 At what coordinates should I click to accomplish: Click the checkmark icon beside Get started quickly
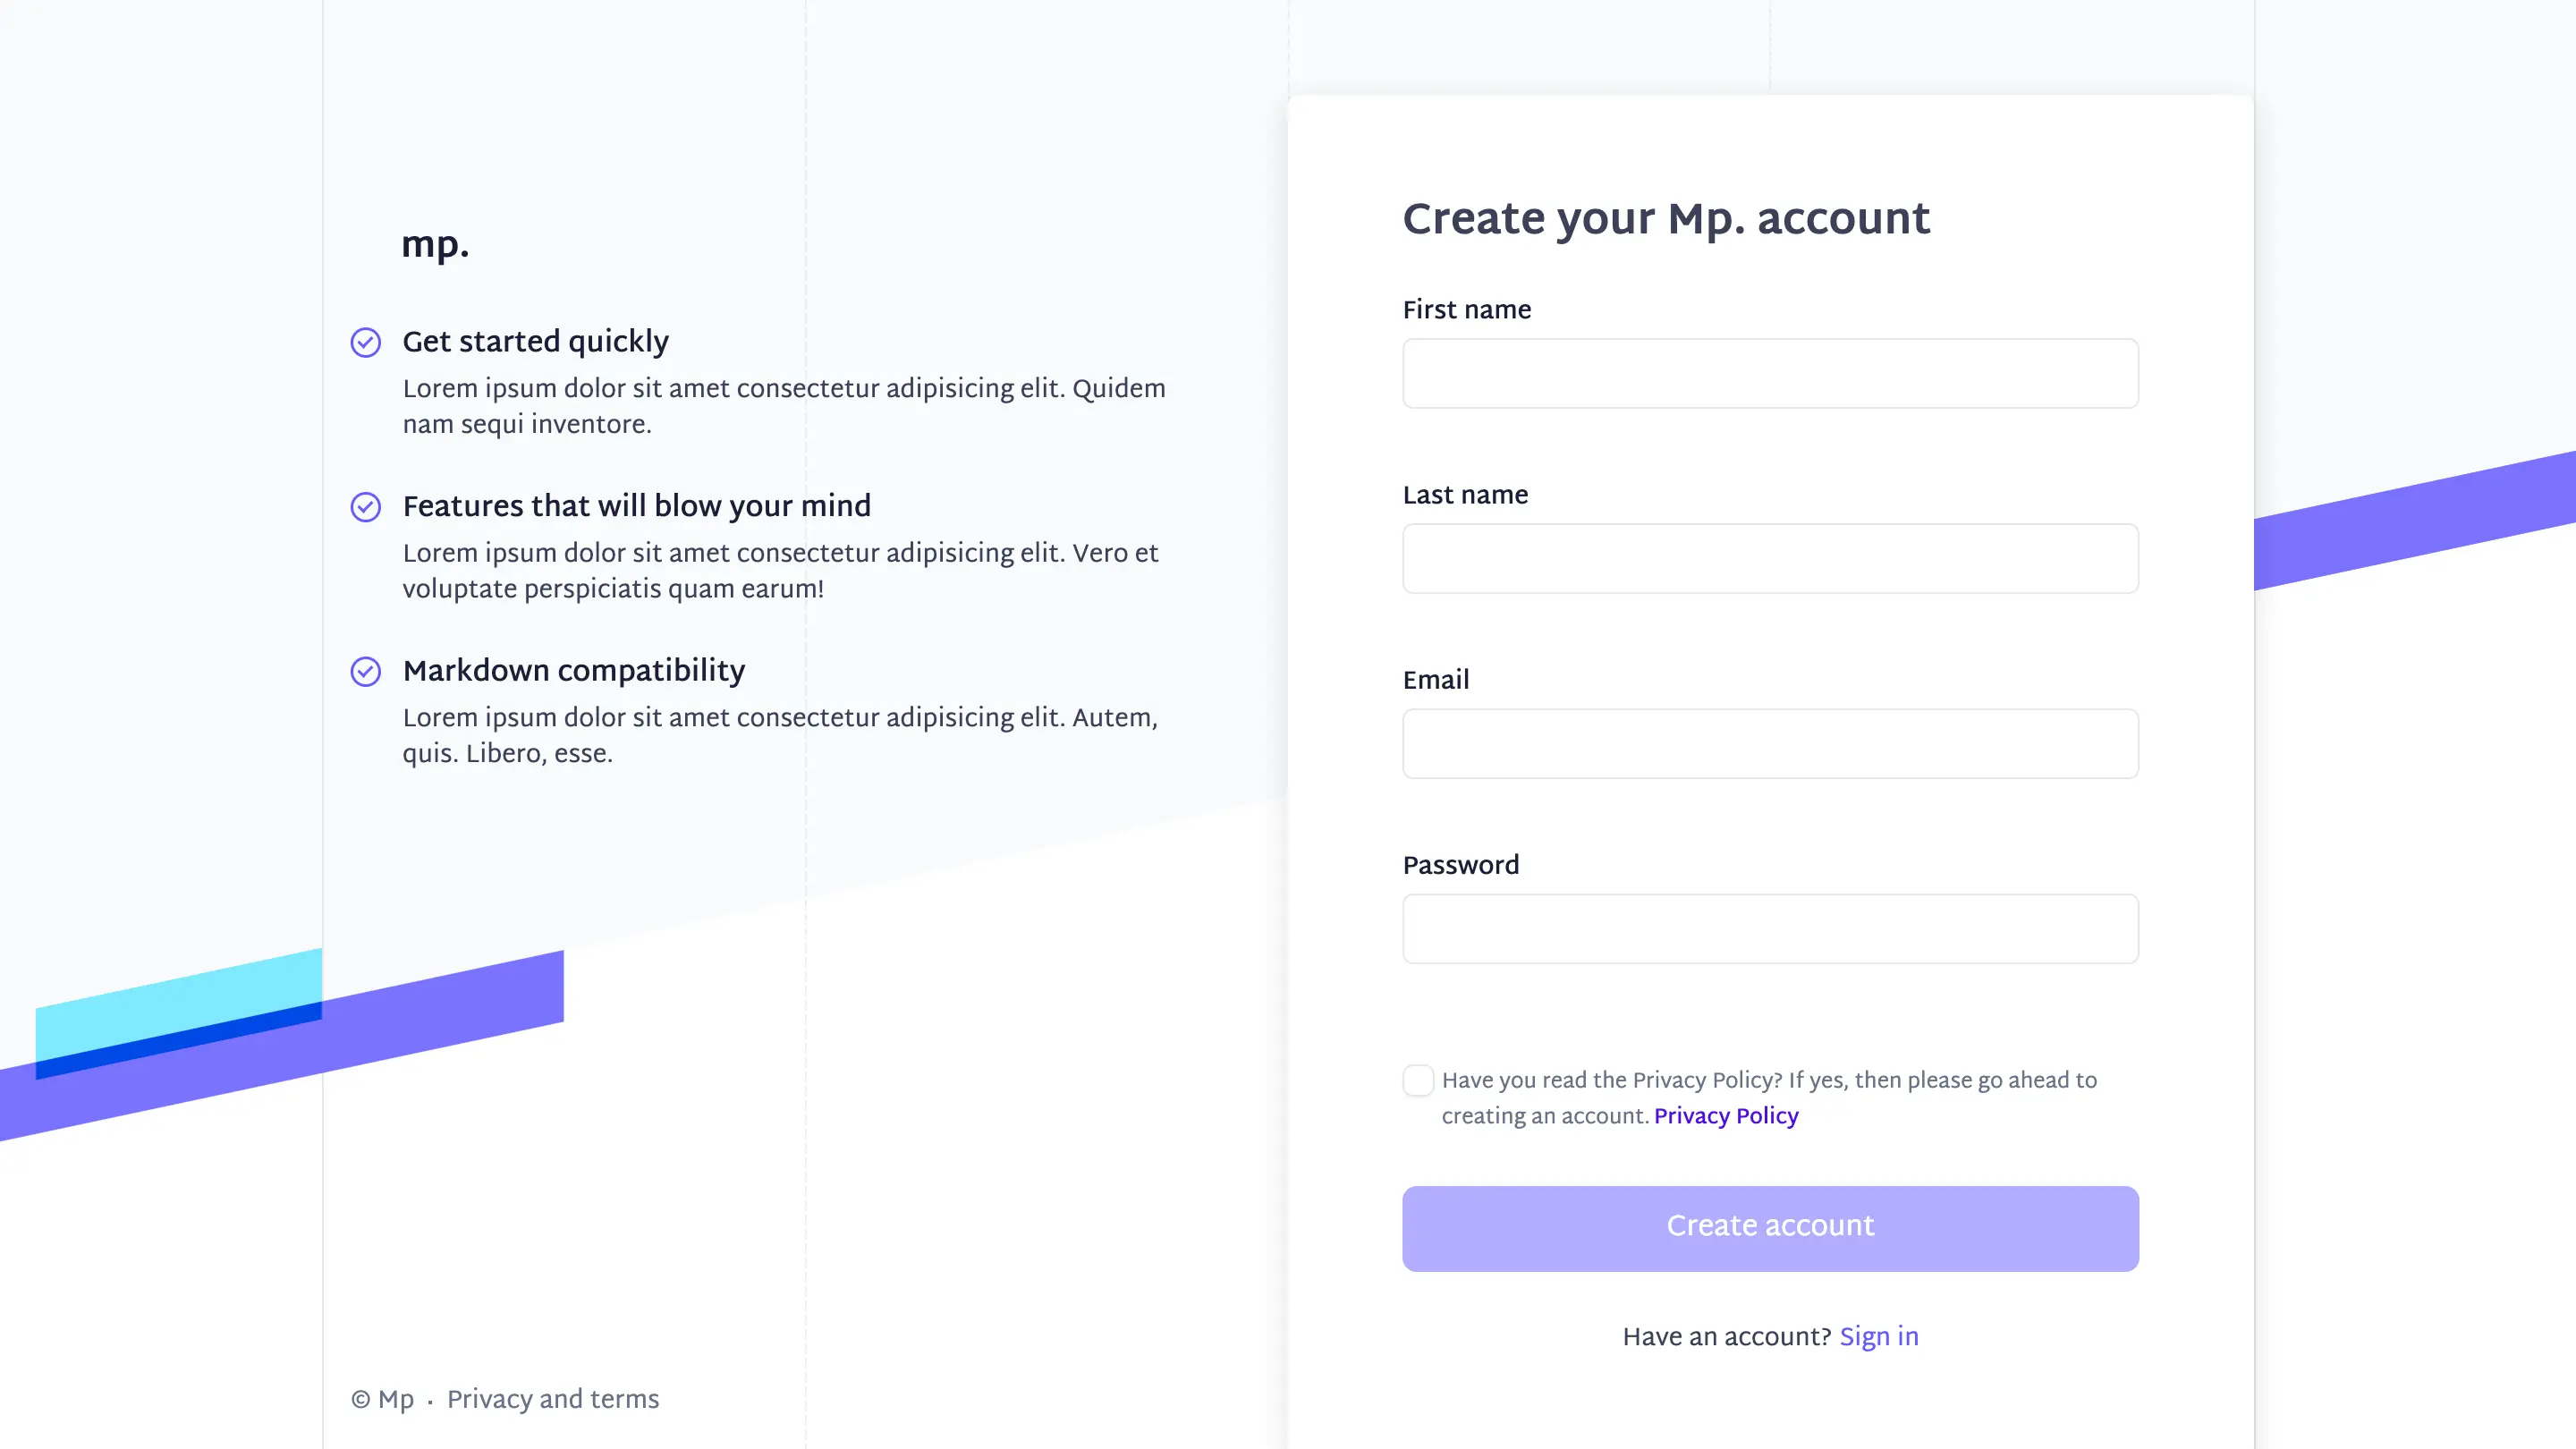coord(366,342)
